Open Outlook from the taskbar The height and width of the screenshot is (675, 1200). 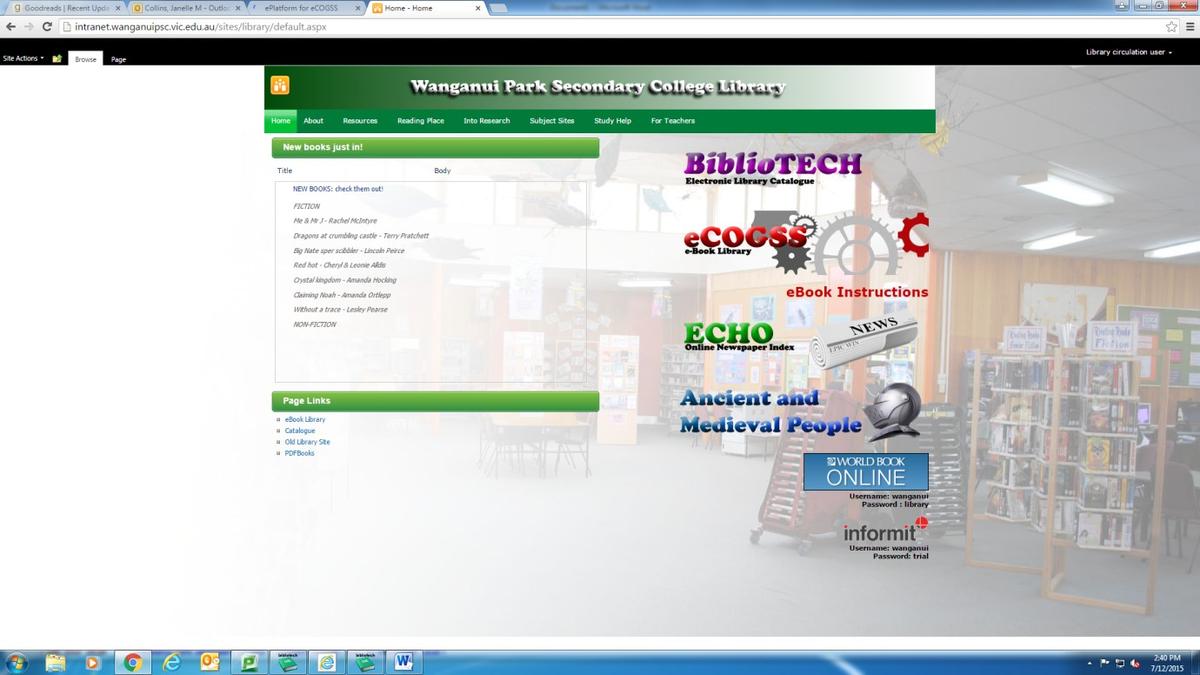pos(210,662)
